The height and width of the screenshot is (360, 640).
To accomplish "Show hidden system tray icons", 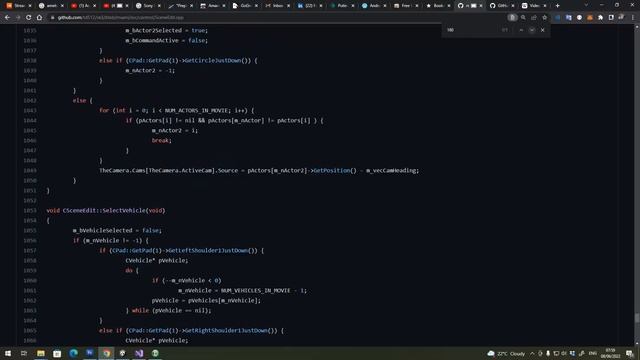I will 532,353.
